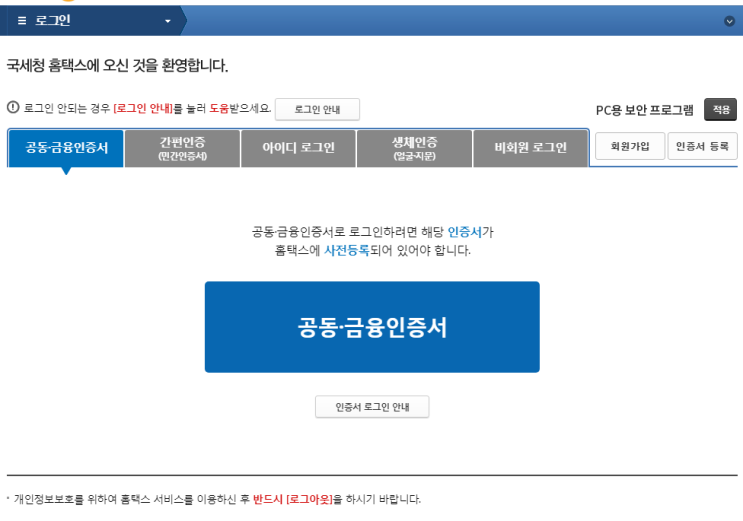743x521 pixels.
Task: Switch to the 아이디 로그인 tab
Action: [299, 148]
